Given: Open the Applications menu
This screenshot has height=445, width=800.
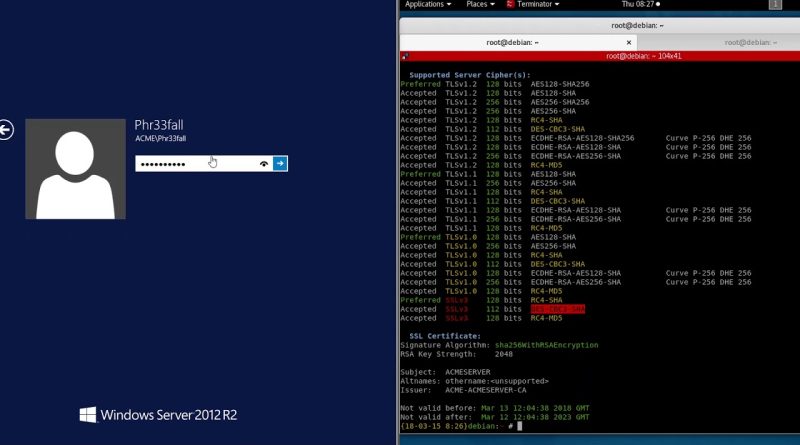Looking at the screenshot, I should (x=428, y=4).
